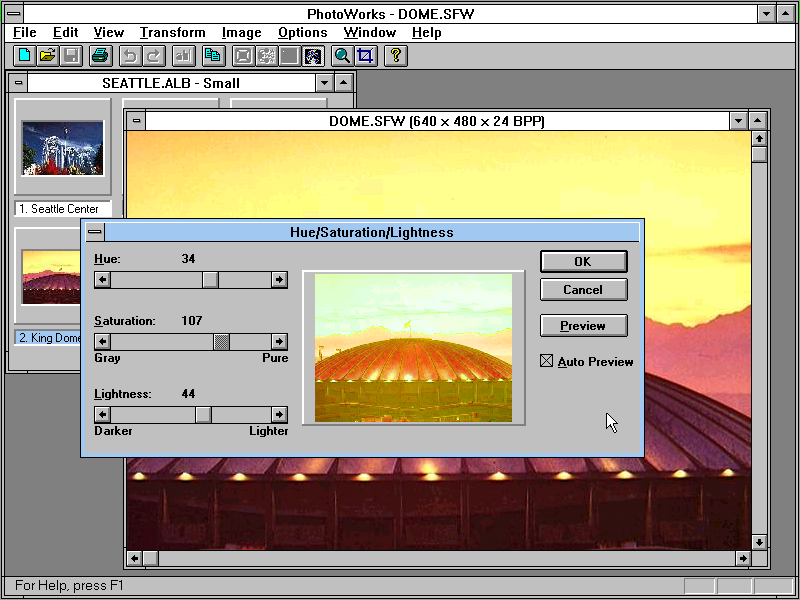Maximize the SEATTLE.ALB album window
Viewport: 800px width, 600px height.
[344, 83]
